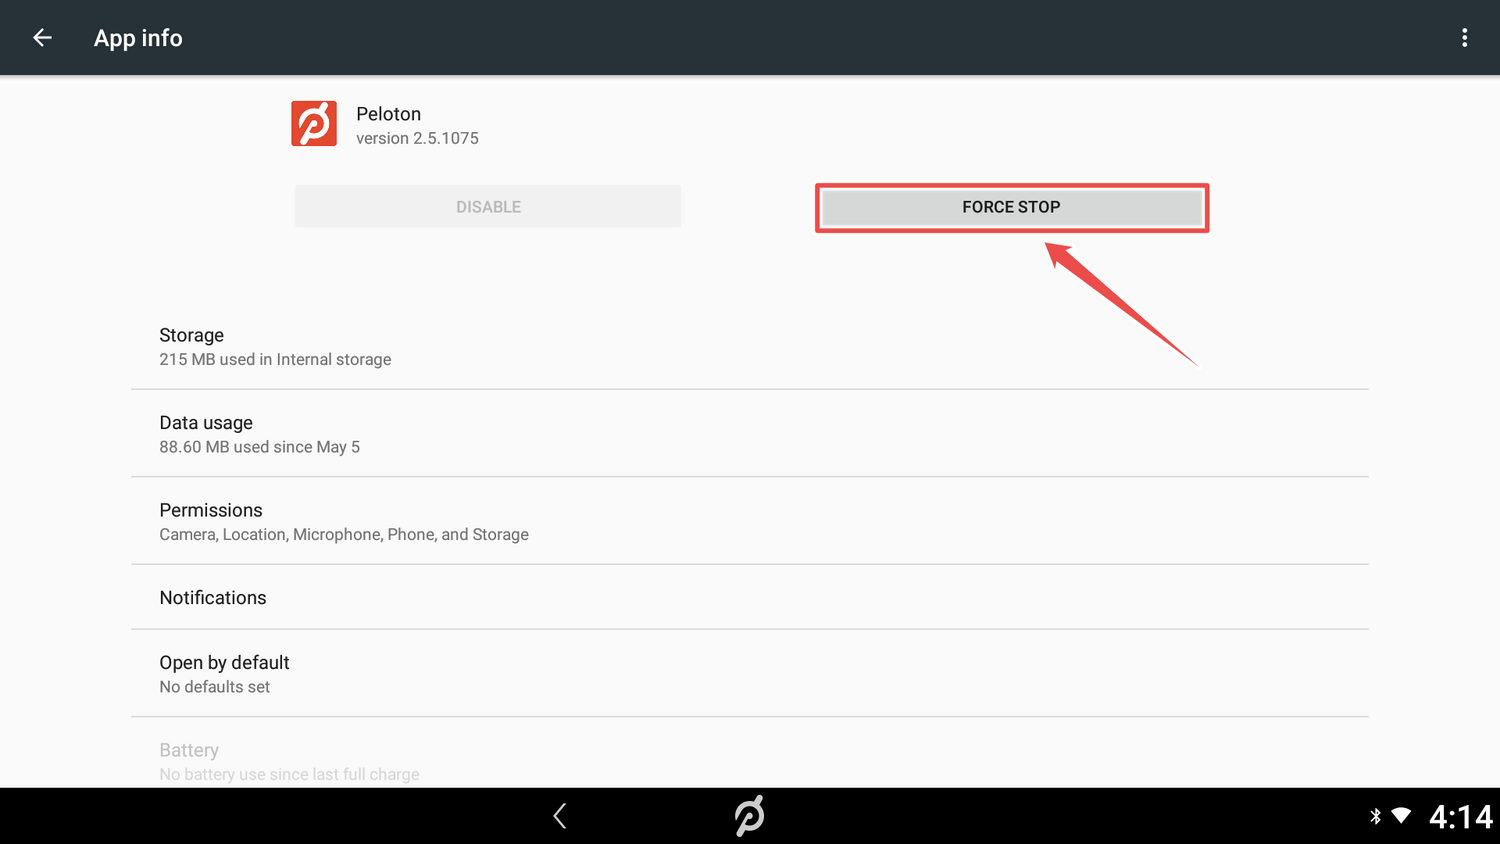Tap the Peloton app name label
Screen dimensions: 1500x844
388,114
